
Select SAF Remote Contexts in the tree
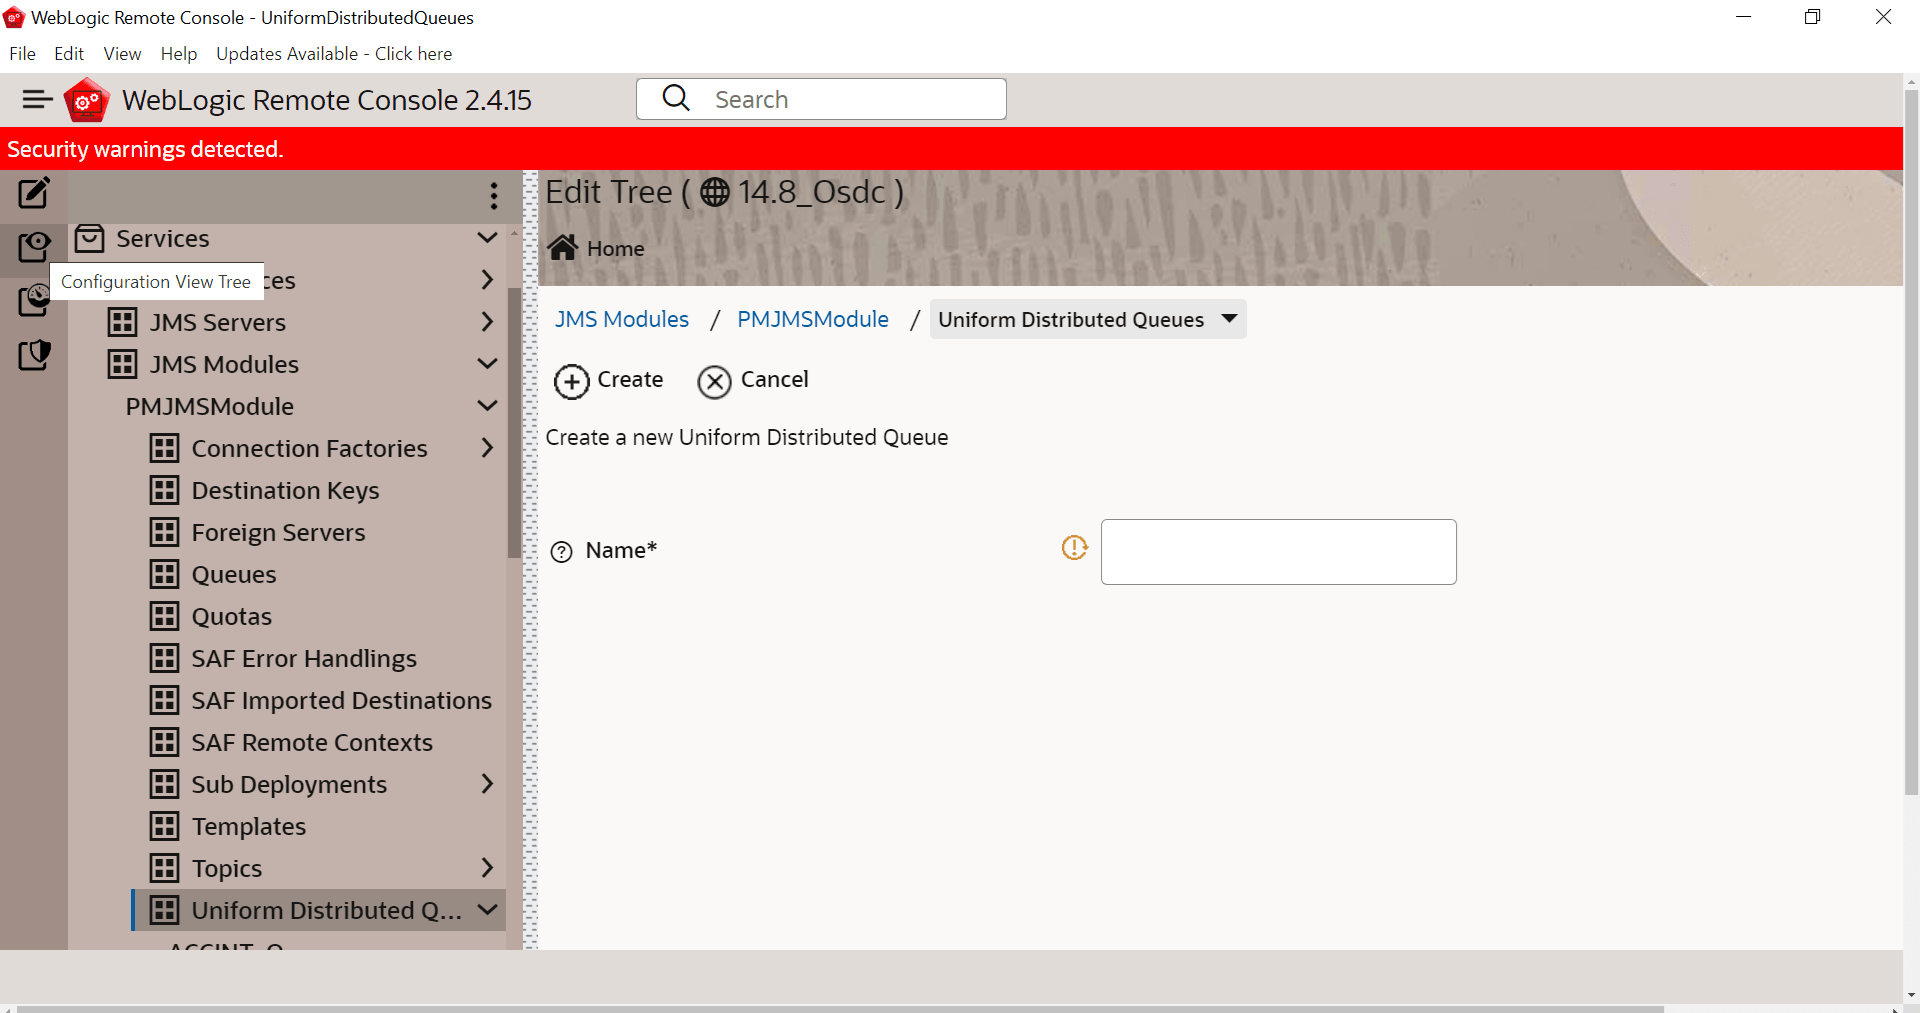(x=312, y=742)
